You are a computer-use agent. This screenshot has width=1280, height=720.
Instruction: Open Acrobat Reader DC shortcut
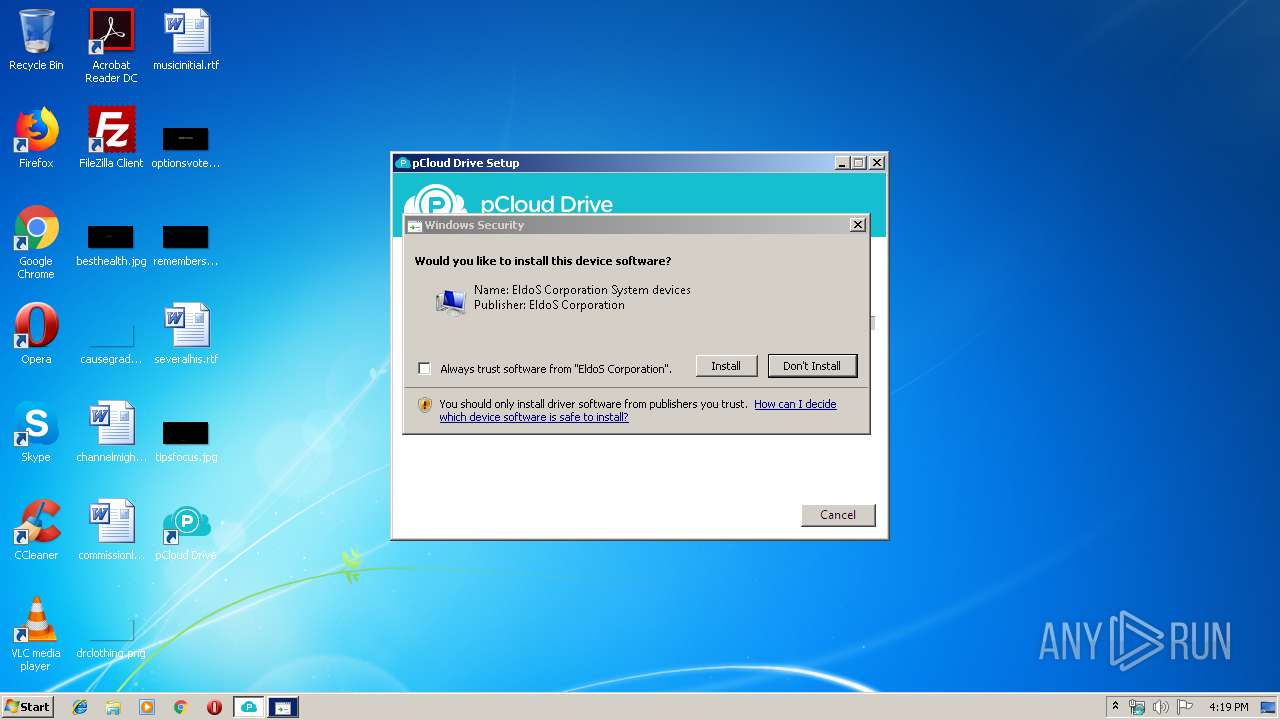111,46
